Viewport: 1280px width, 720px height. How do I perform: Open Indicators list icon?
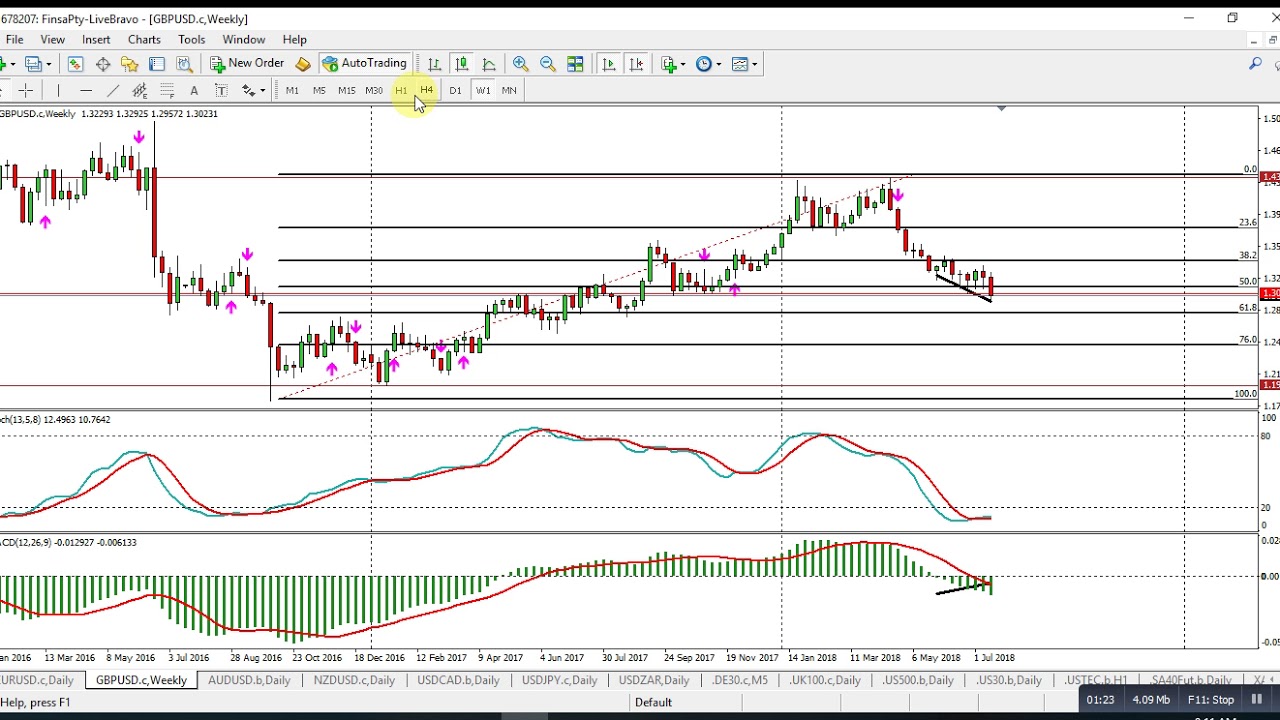[669, 64]
